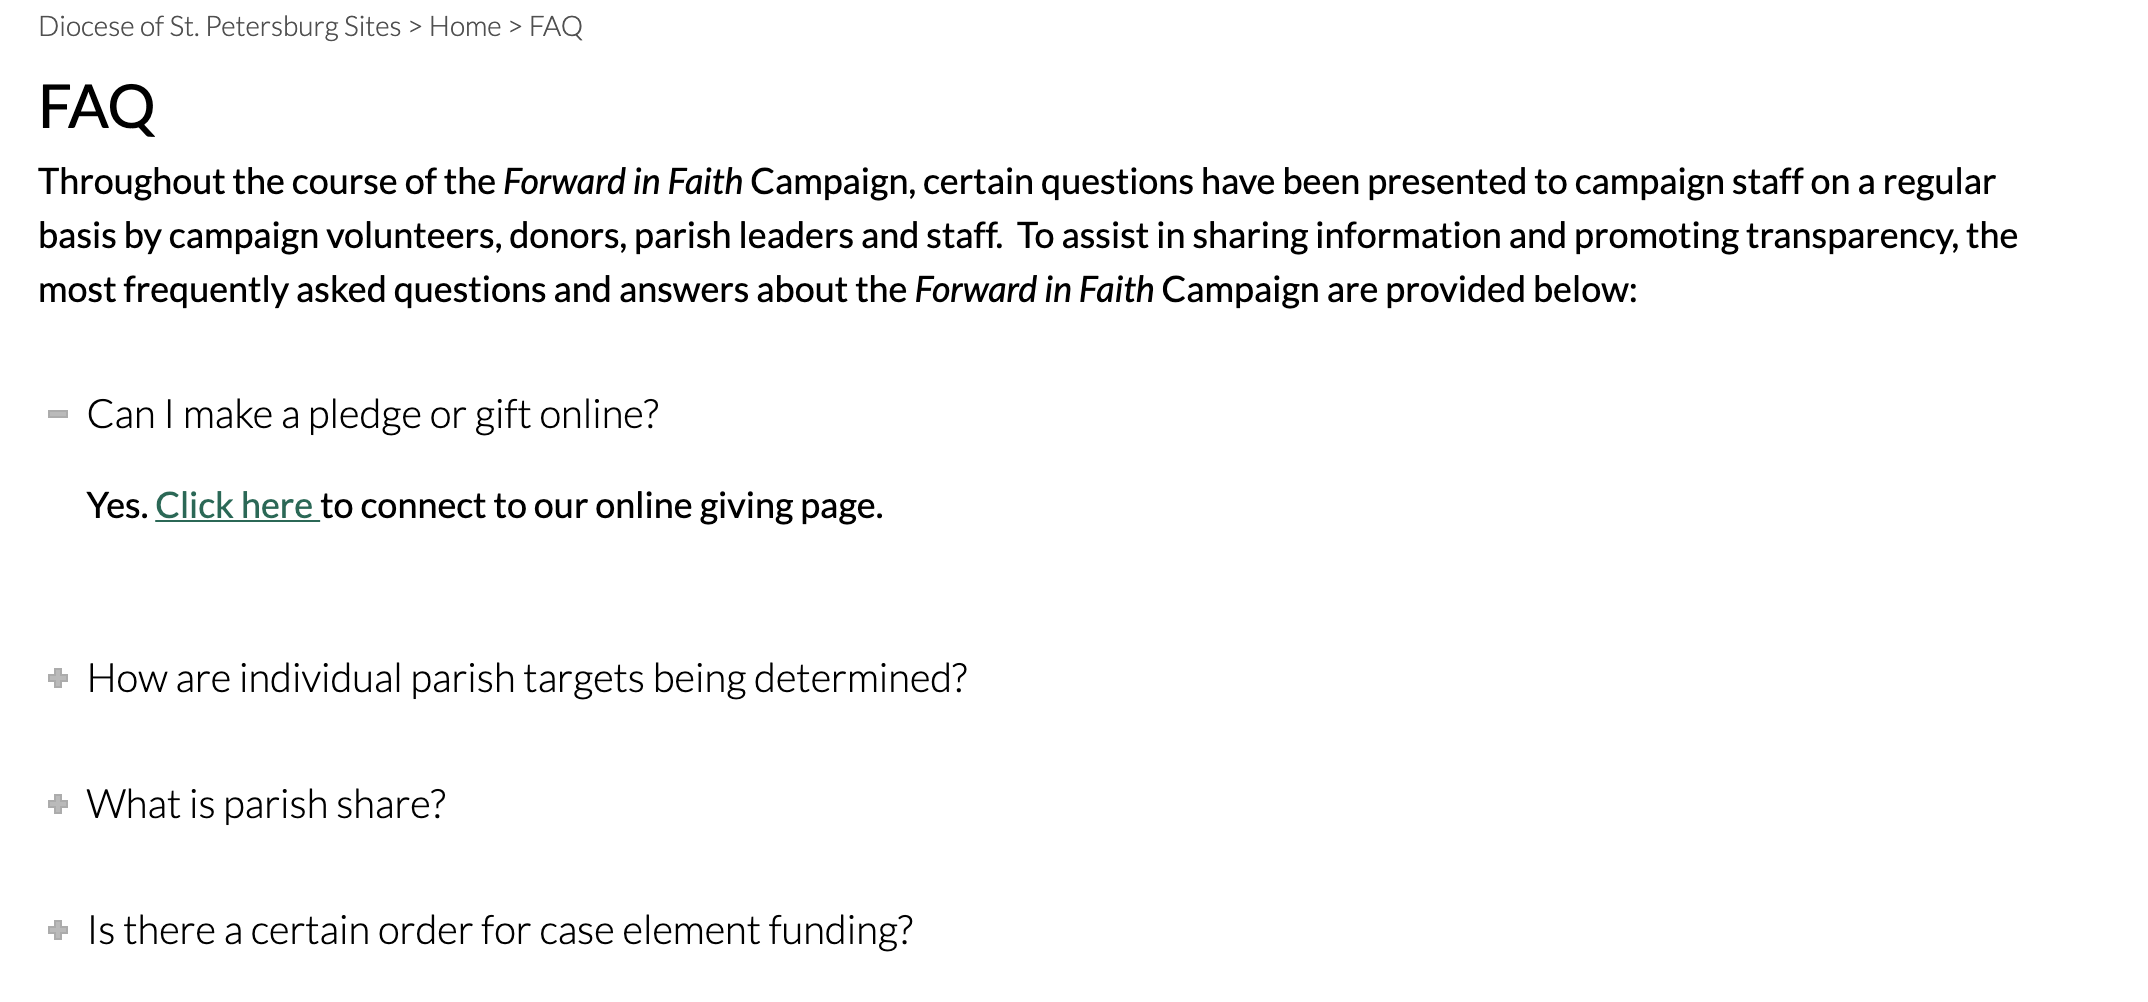Click the large FAQ page heading
Viewport: 2148px width, 1002px height.
[97, 107]
